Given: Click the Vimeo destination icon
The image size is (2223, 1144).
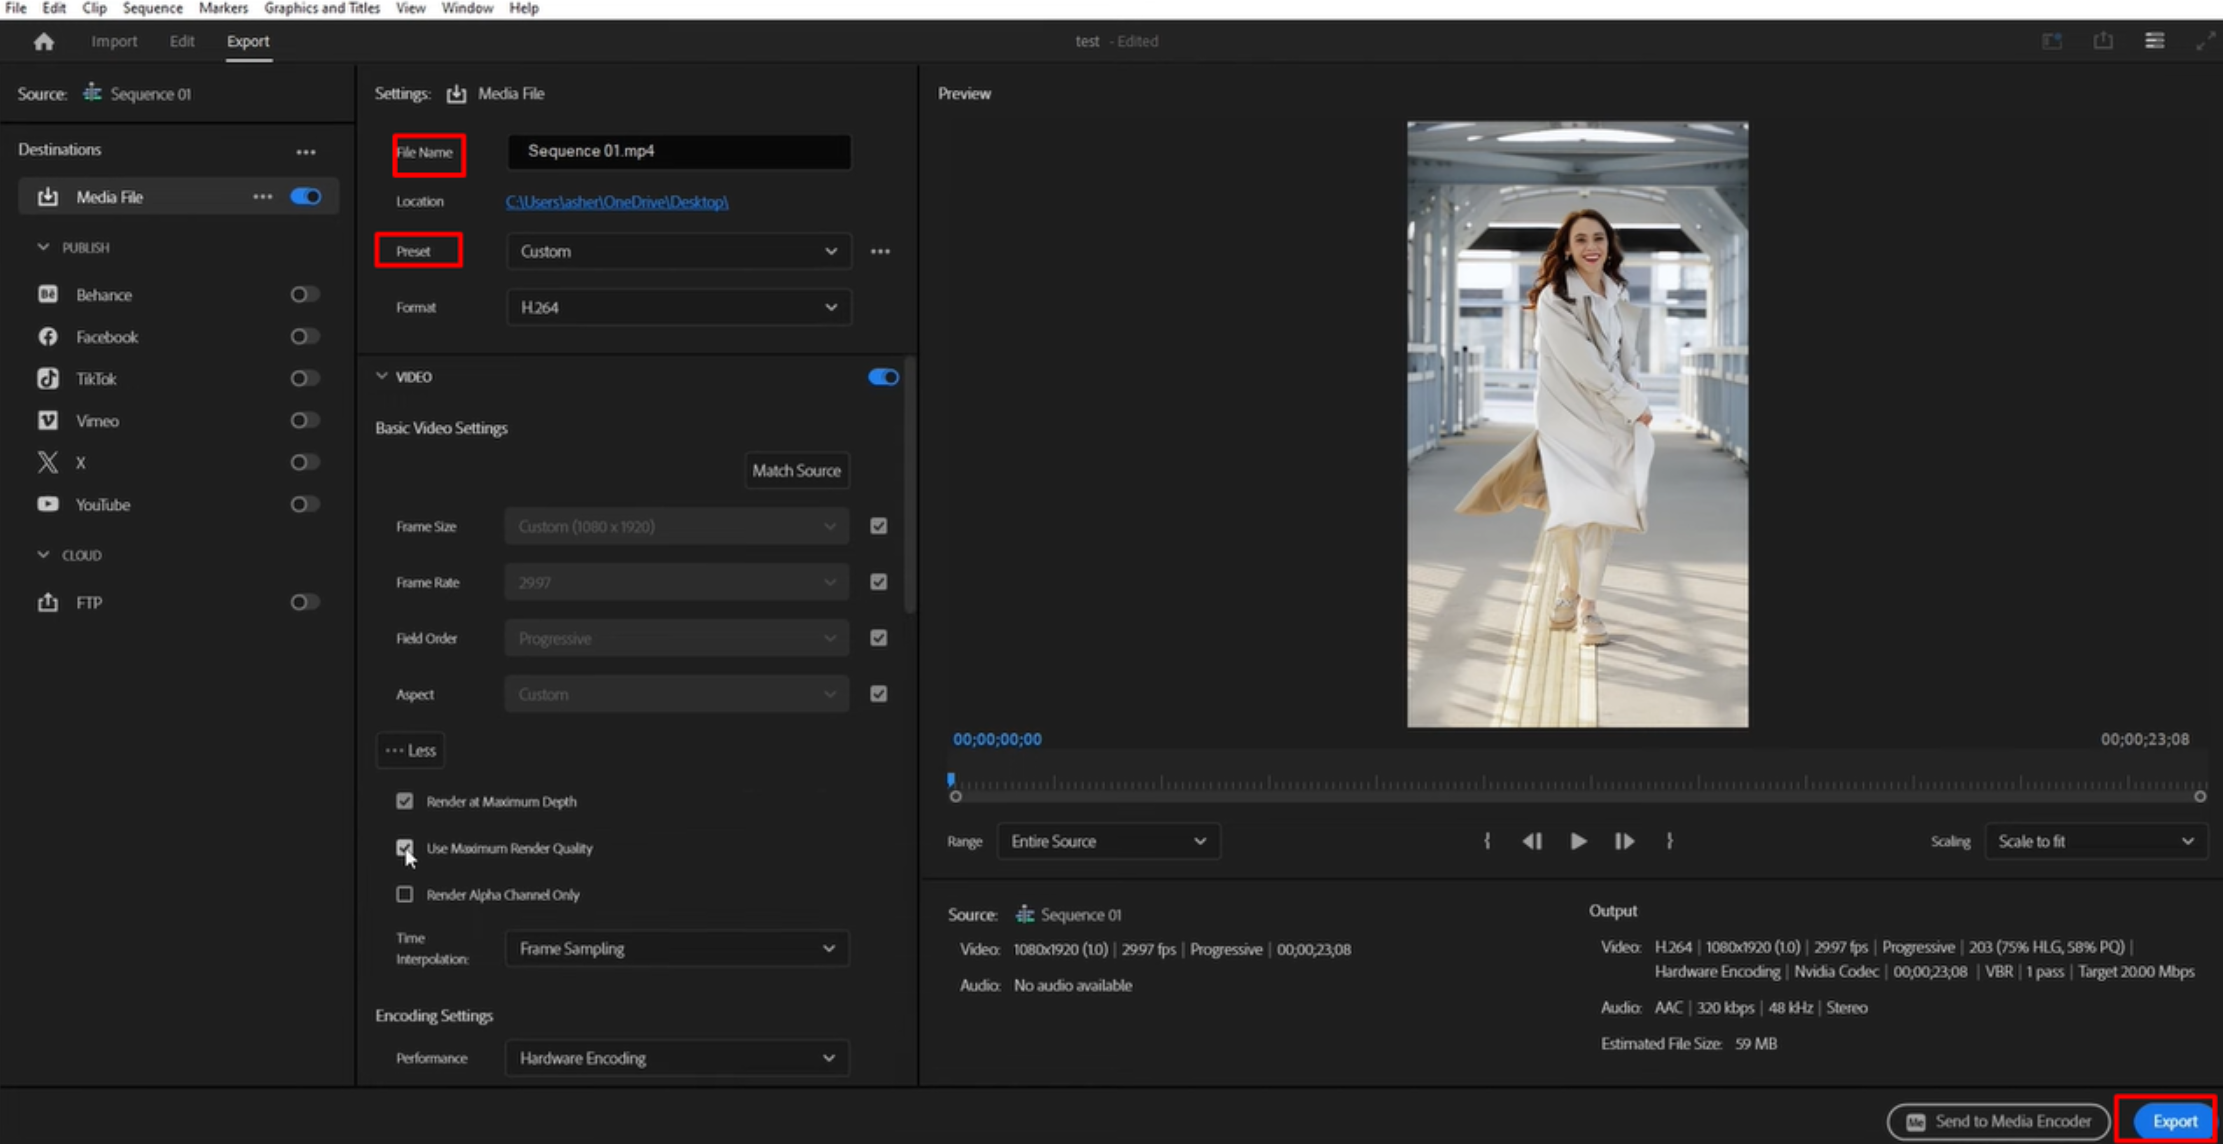Looking at the screenshot, I should [x=48, y=420].
